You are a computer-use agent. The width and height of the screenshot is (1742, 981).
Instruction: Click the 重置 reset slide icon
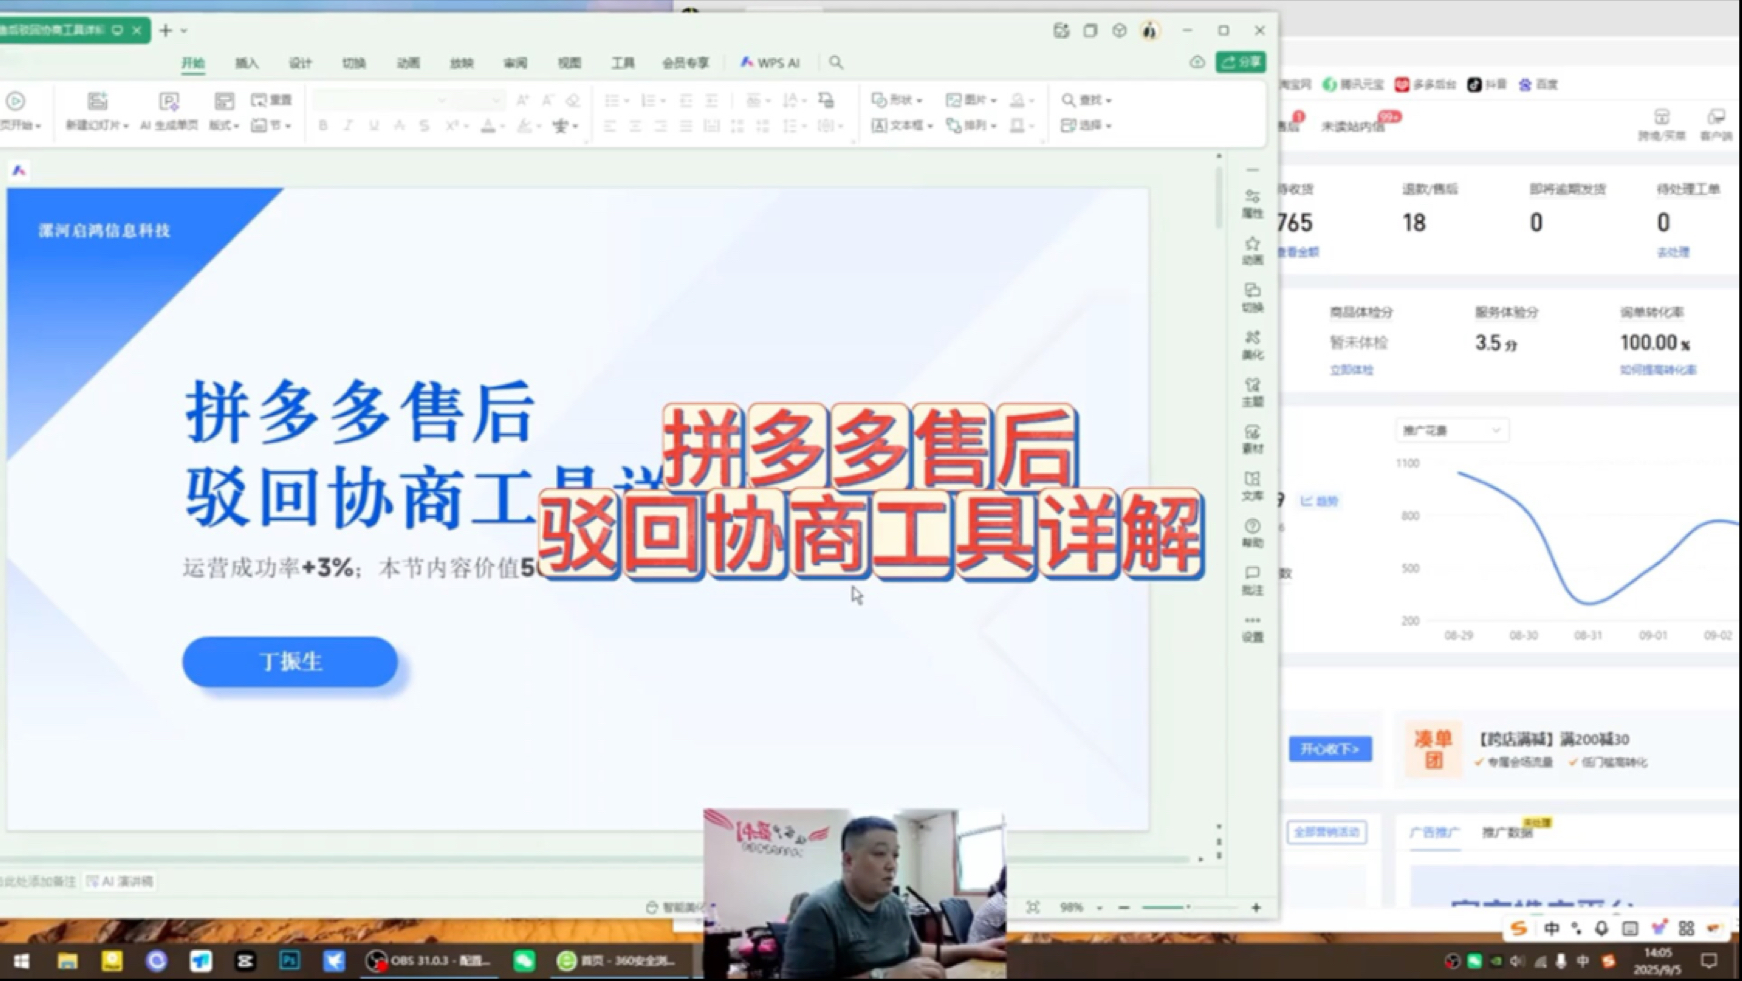271,100
